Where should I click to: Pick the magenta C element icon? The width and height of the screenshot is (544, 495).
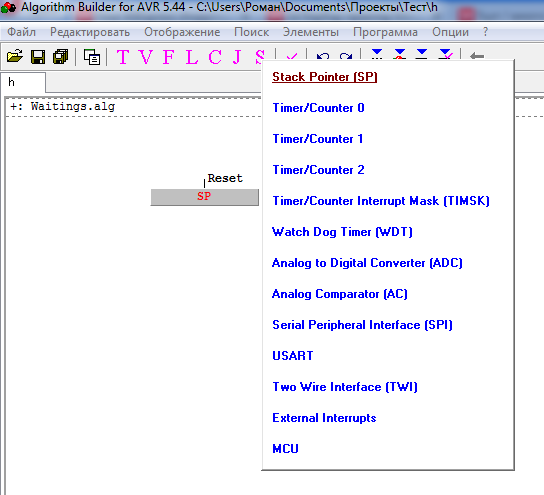[x=215, y=57]
